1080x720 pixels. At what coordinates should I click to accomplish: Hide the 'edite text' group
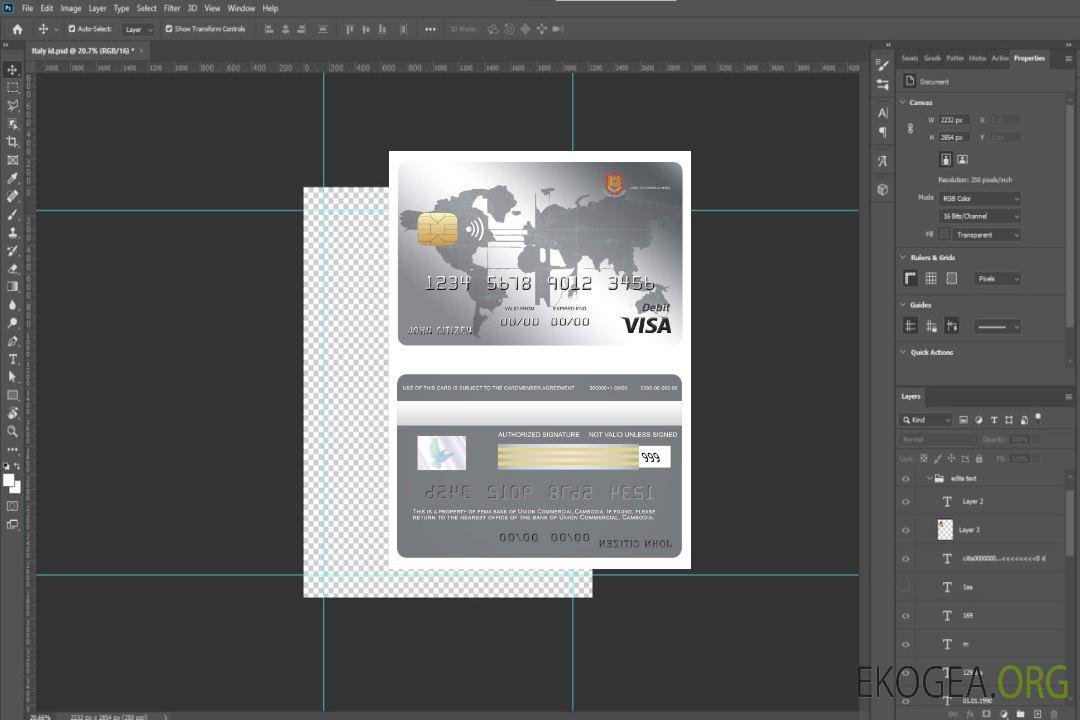(x=906, y=479)
